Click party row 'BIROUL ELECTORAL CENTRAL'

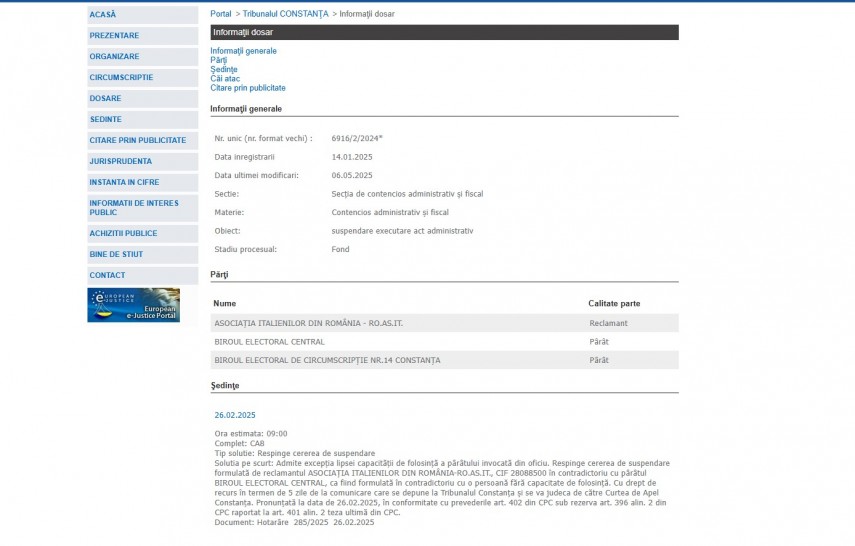tap(444, 342)
